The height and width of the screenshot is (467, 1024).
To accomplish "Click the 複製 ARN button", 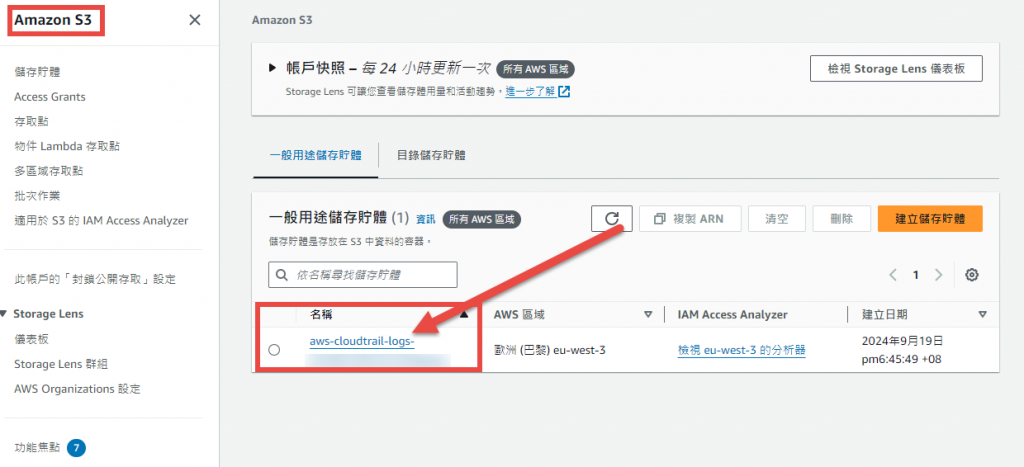I will tap(688, 219).
